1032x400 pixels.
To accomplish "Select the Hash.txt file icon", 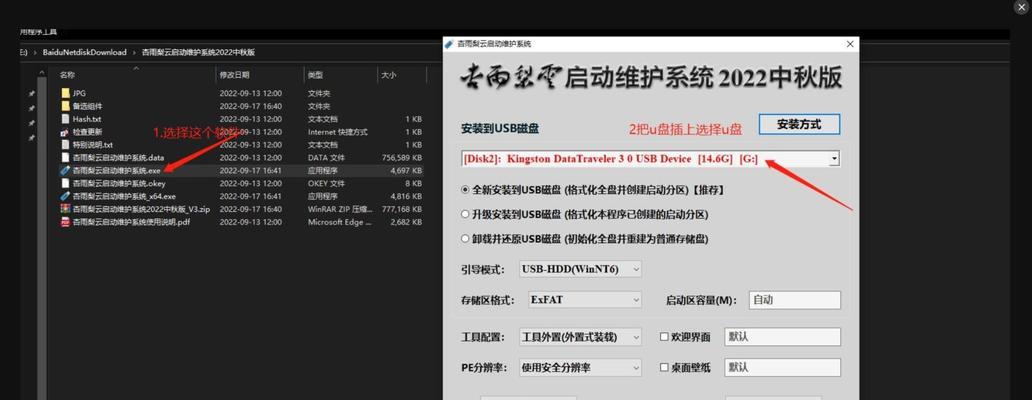I will click(65, 119).
